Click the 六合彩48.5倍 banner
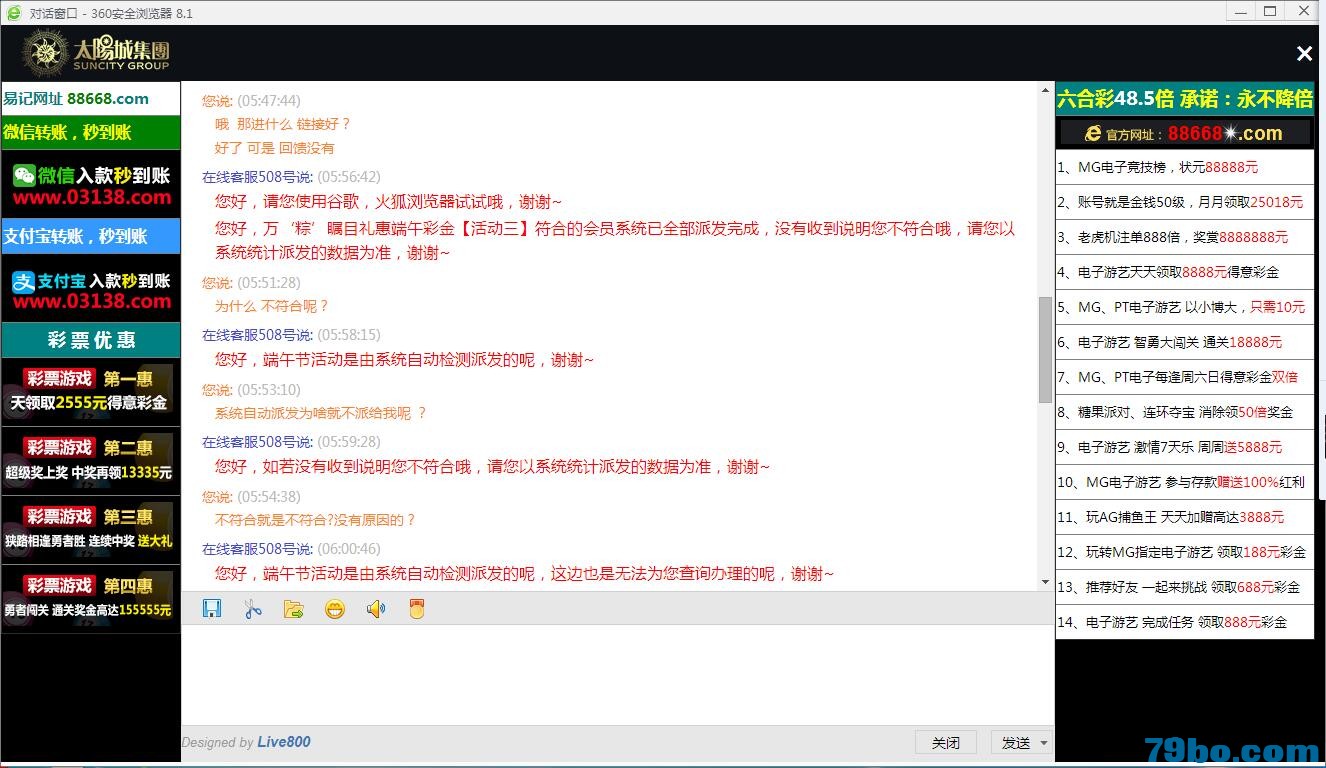 (x=1185, y=99)
